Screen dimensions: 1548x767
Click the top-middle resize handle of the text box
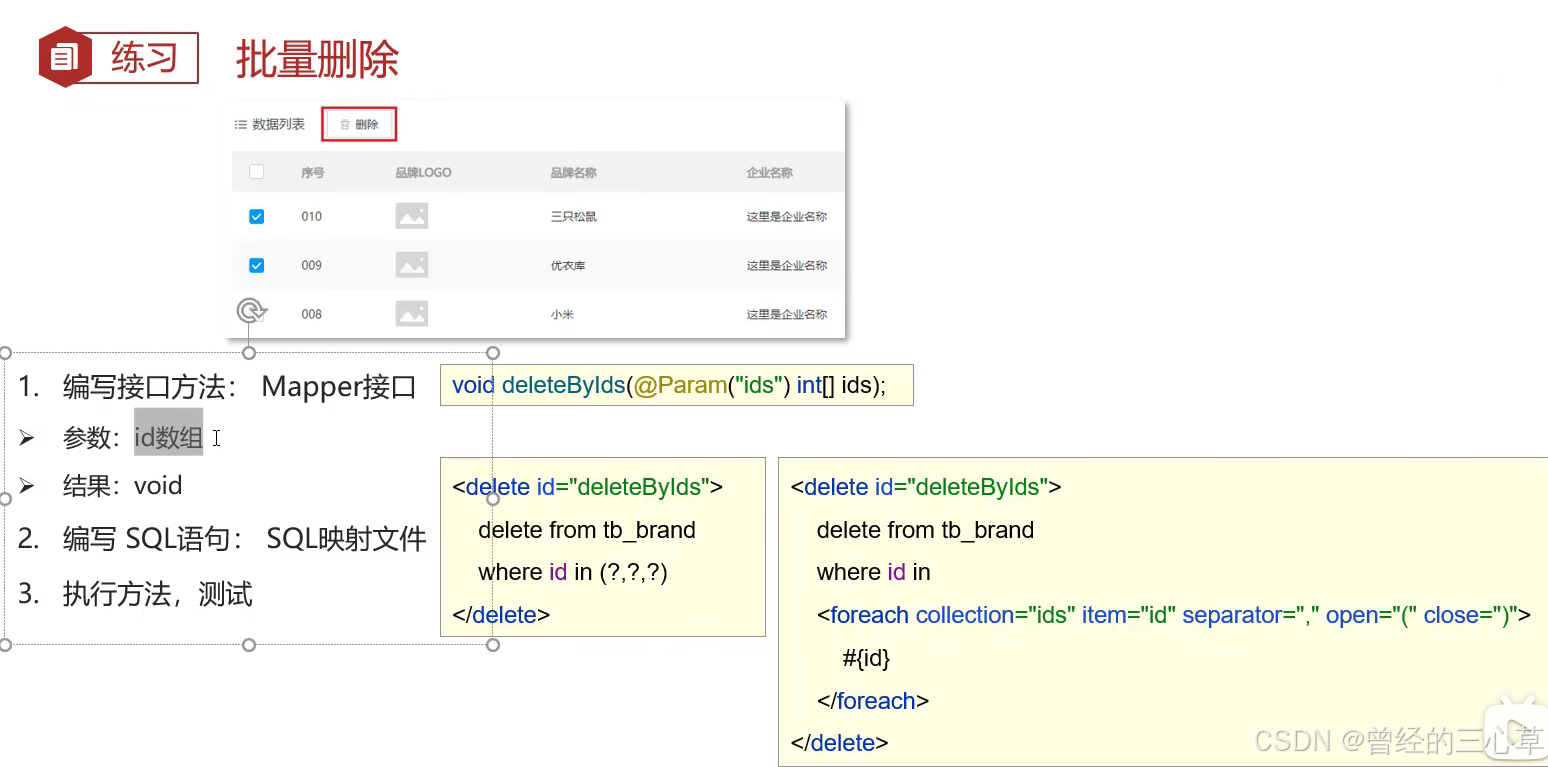(250, 353)
